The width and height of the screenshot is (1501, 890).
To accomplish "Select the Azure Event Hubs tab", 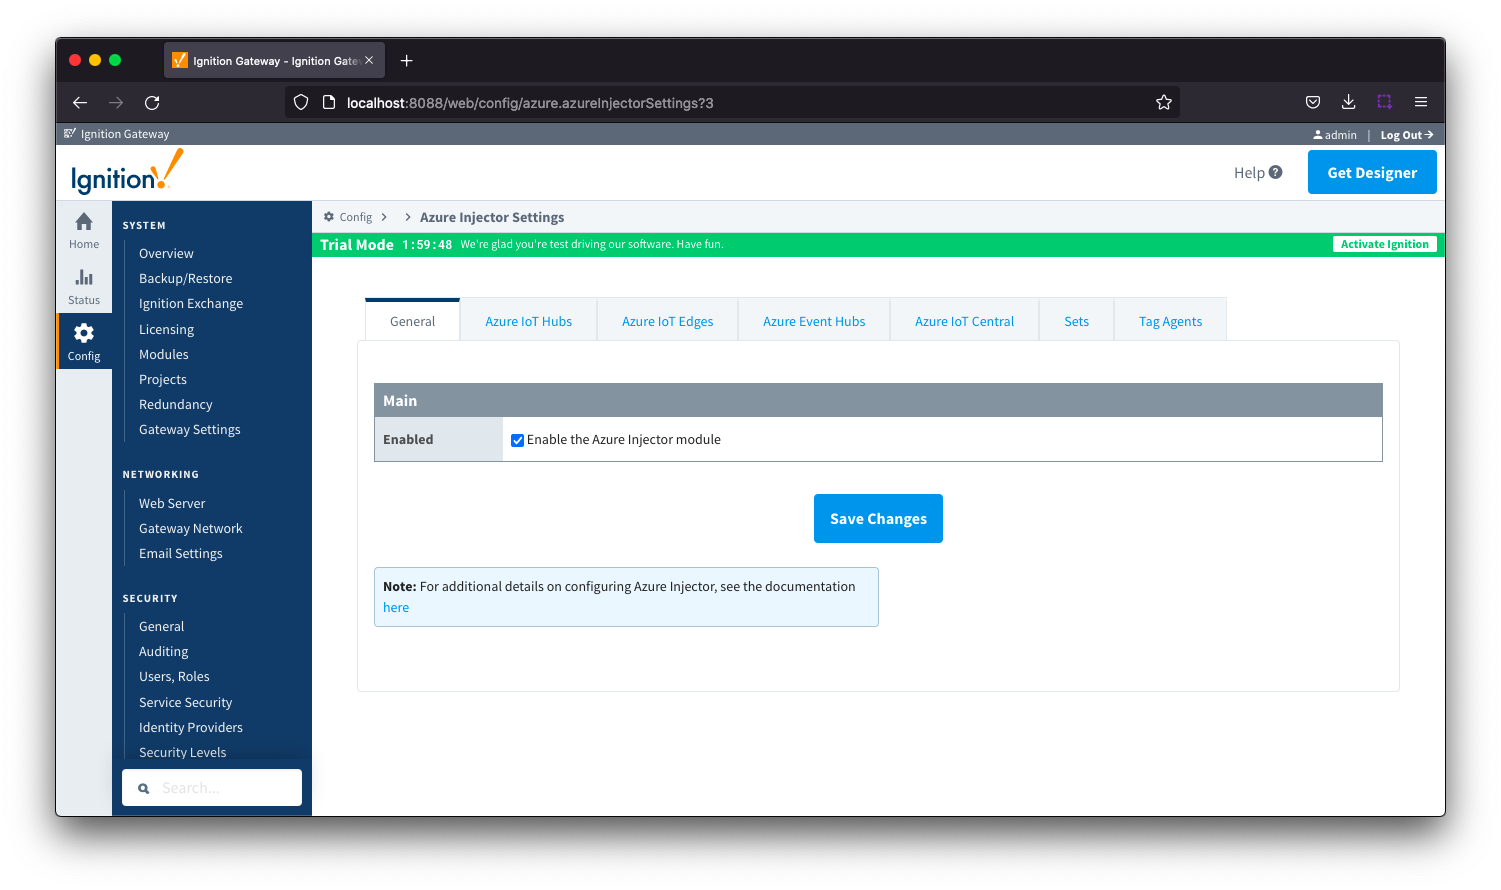I will point(813,321).
